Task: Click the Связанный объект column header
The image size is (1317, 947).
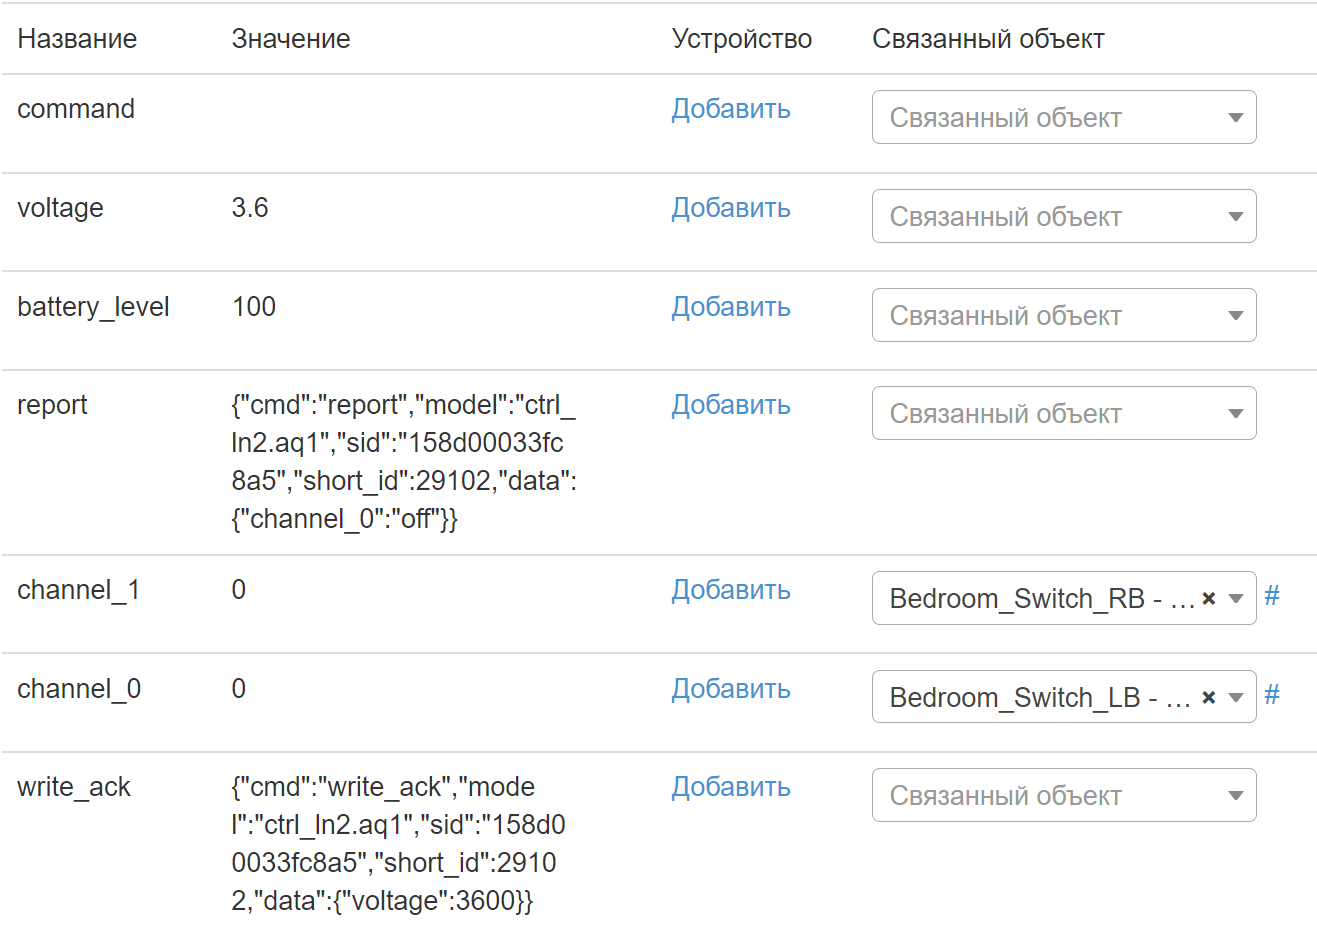Action: [x=988, y=39]
